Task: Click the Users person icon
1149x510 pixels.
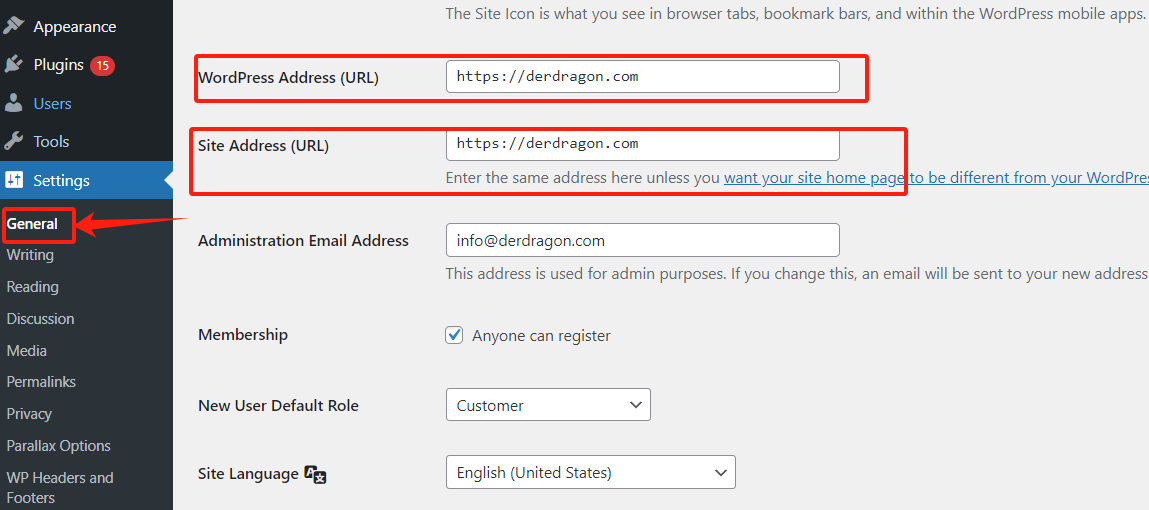Action: (x=13, y=103)
